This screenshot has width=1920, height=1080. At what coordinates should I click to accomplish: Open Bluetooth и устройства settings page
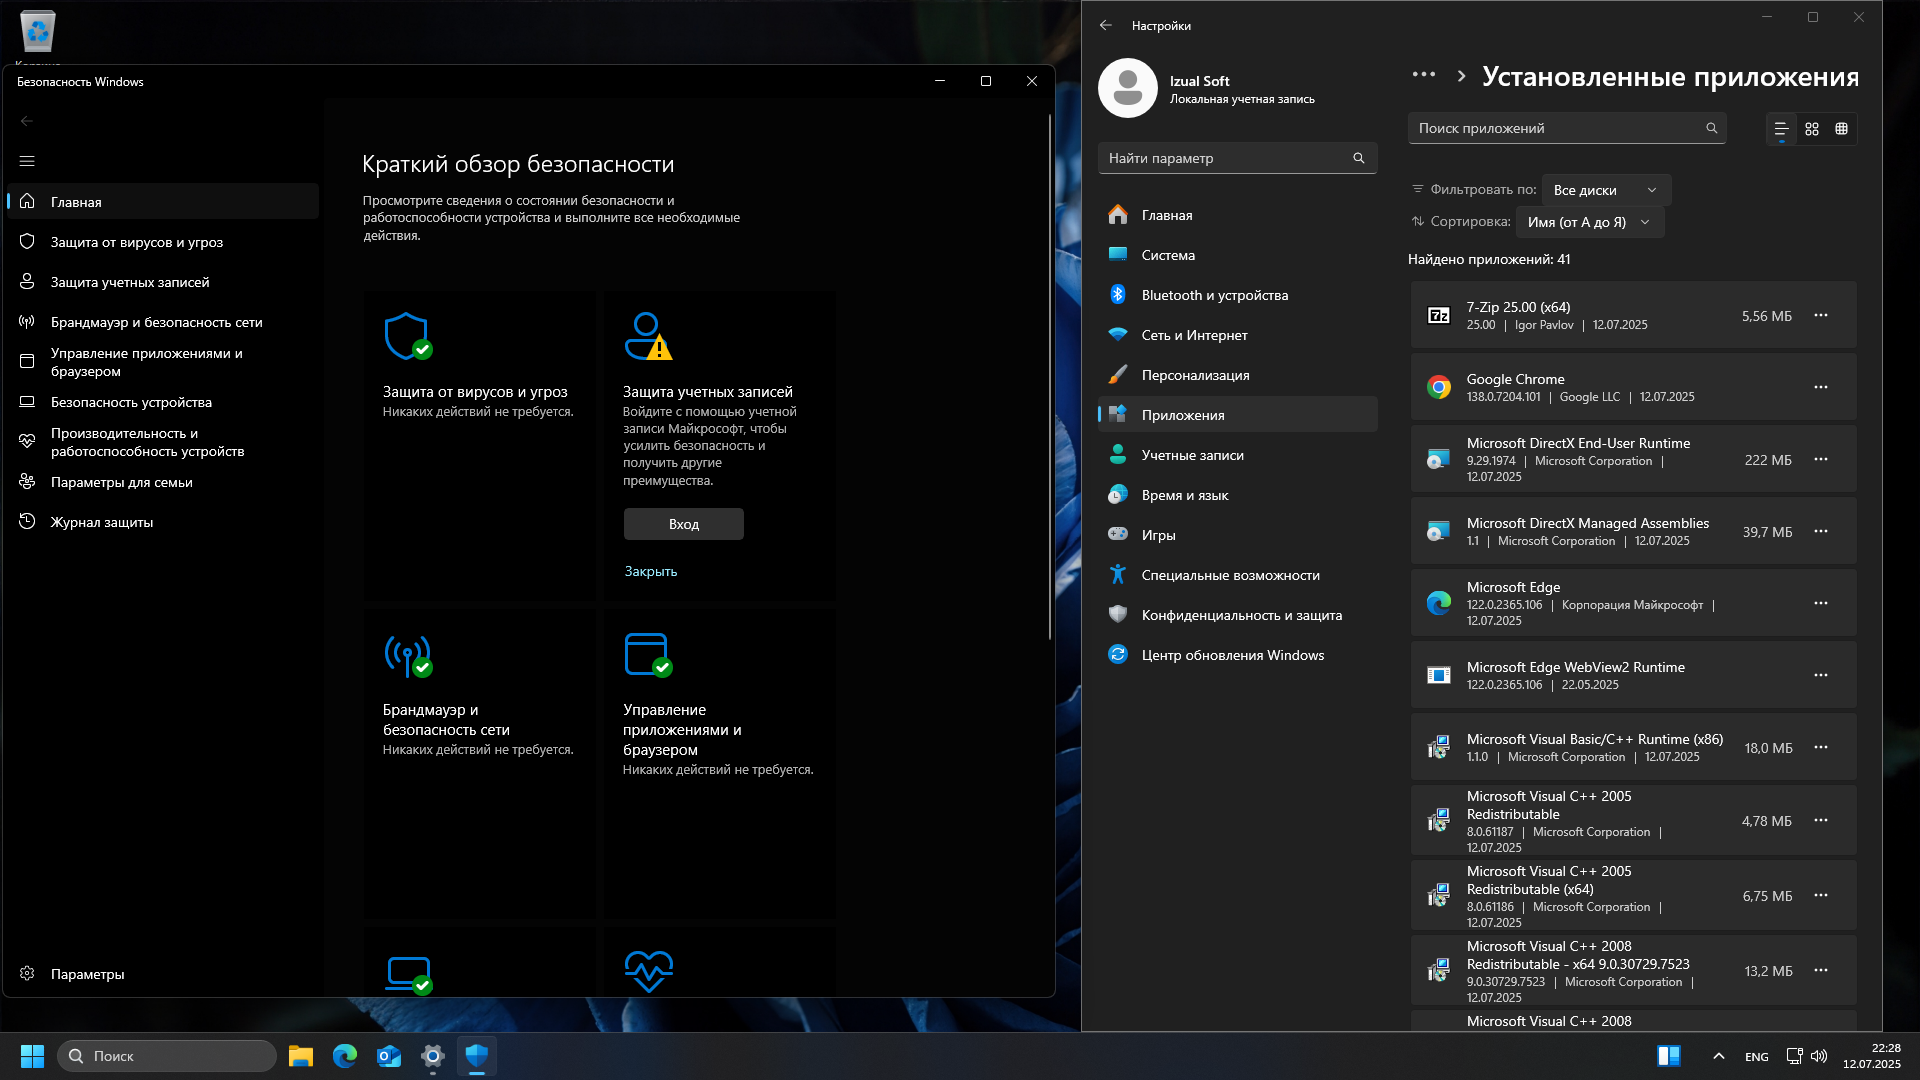[1237, 295]
